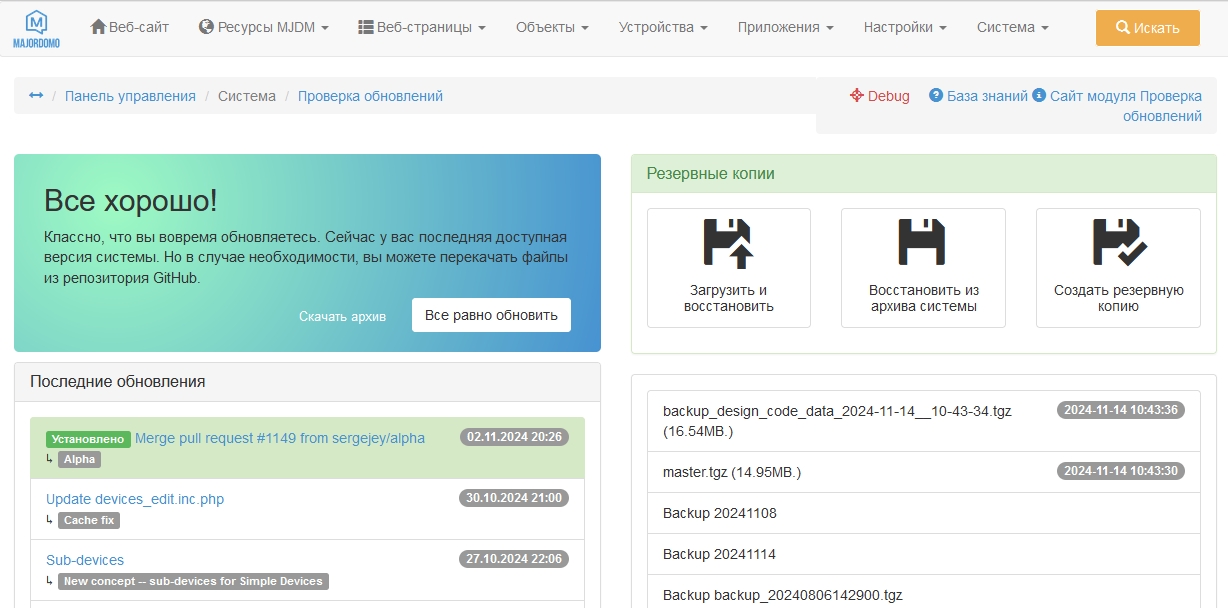The height and width of the screenshot is (608, 1228).
Task: Open the Объекты dropdown menu
Action: [552, 28]
